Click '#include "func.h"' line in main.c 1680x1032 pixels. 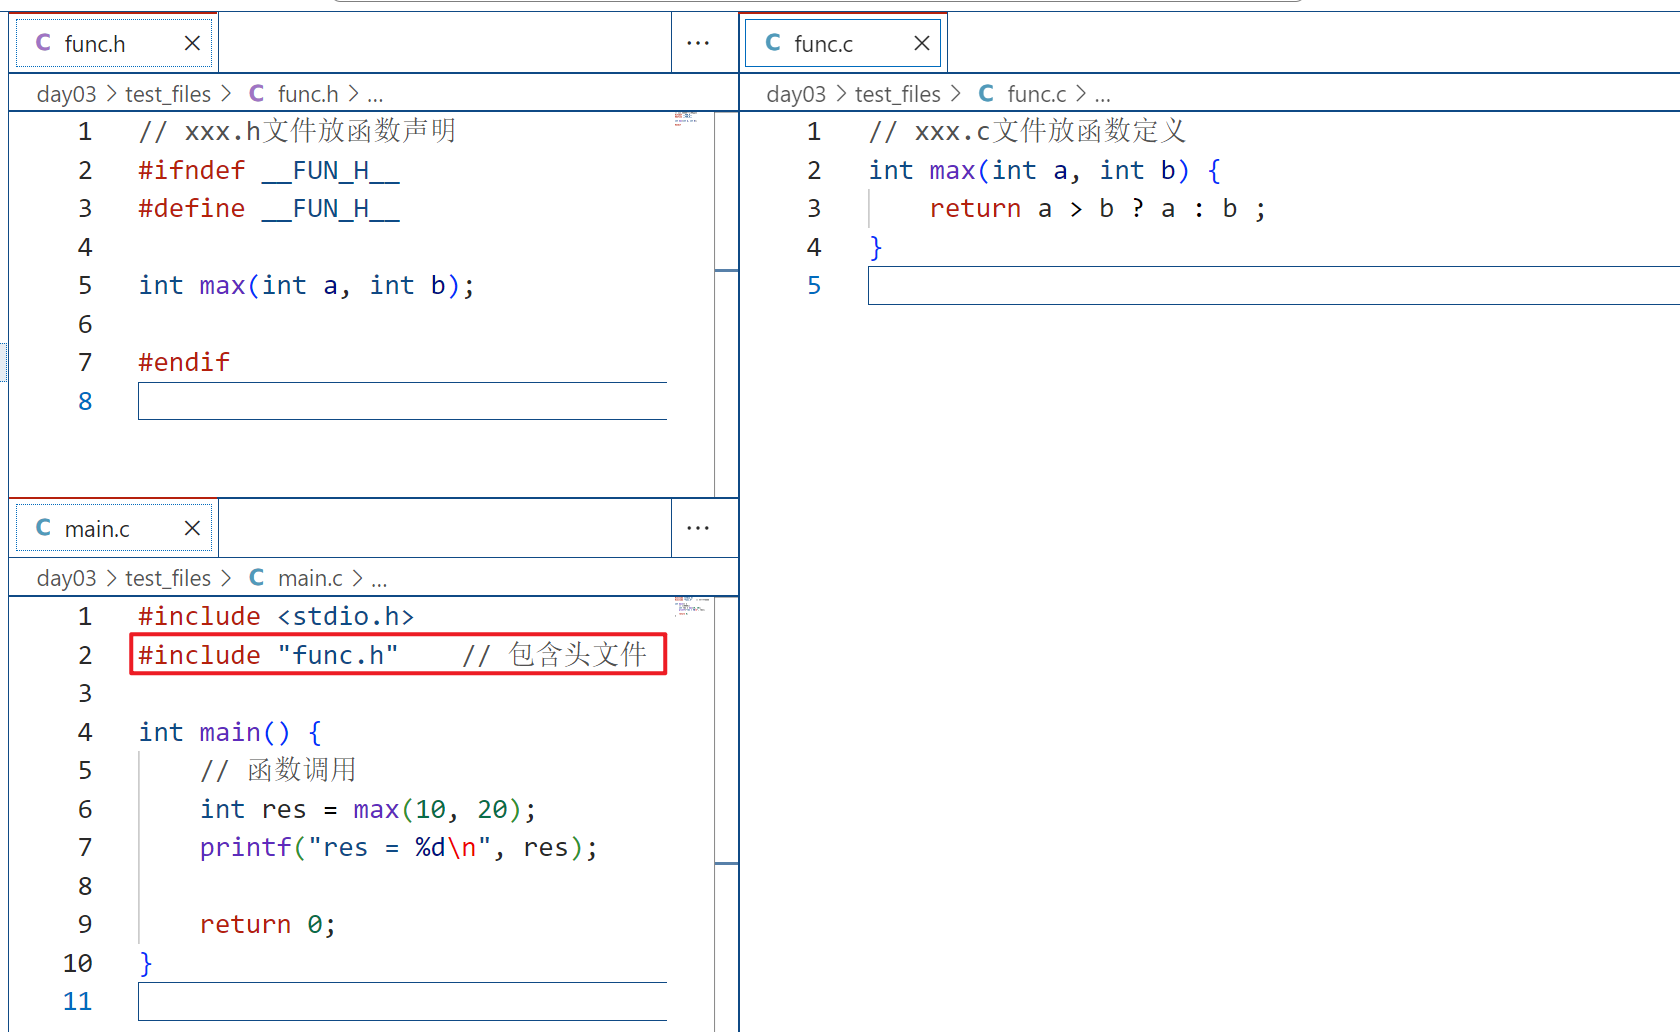point(268,655)
